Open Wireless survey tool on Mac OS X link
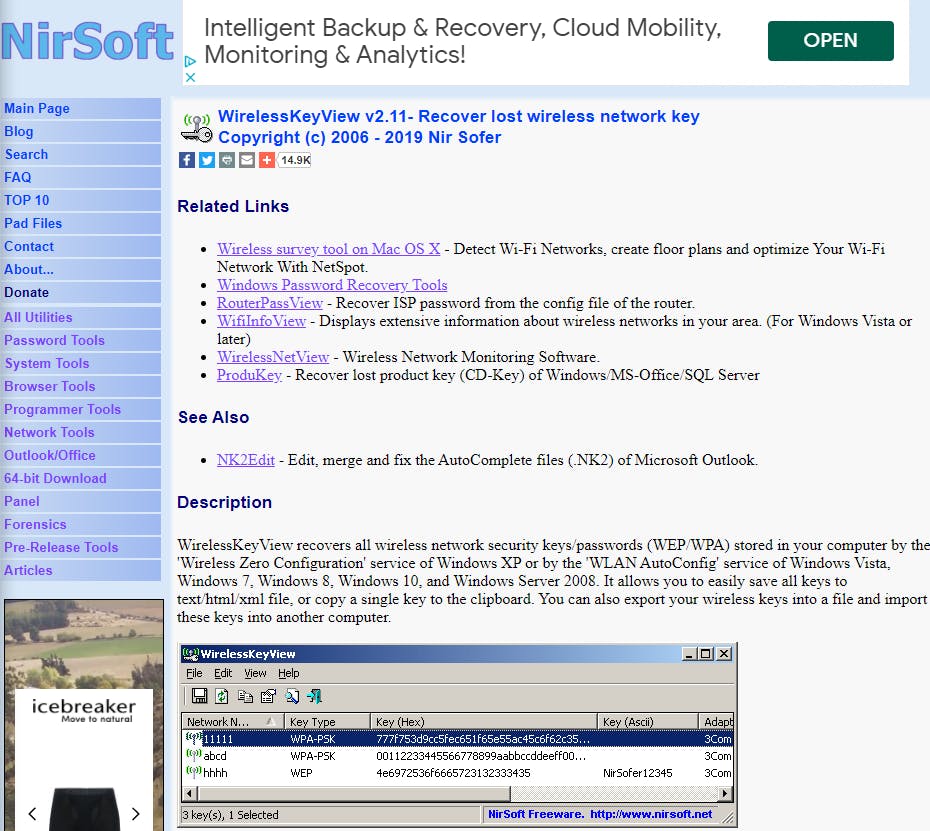Viewport: 930px width, 831px height. point(329,249)
